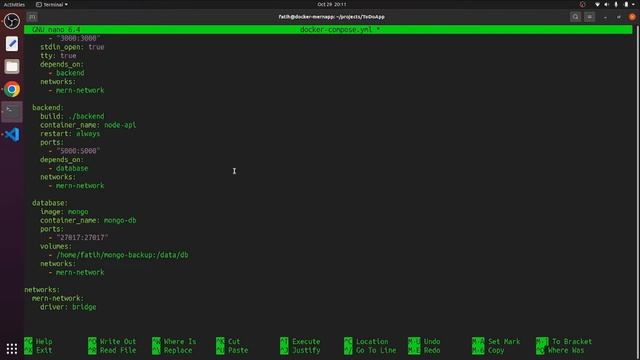Click the "tty: true" line
Image resolution: width=640 pixels, height=360 pixels.
(x=58, y=56)
